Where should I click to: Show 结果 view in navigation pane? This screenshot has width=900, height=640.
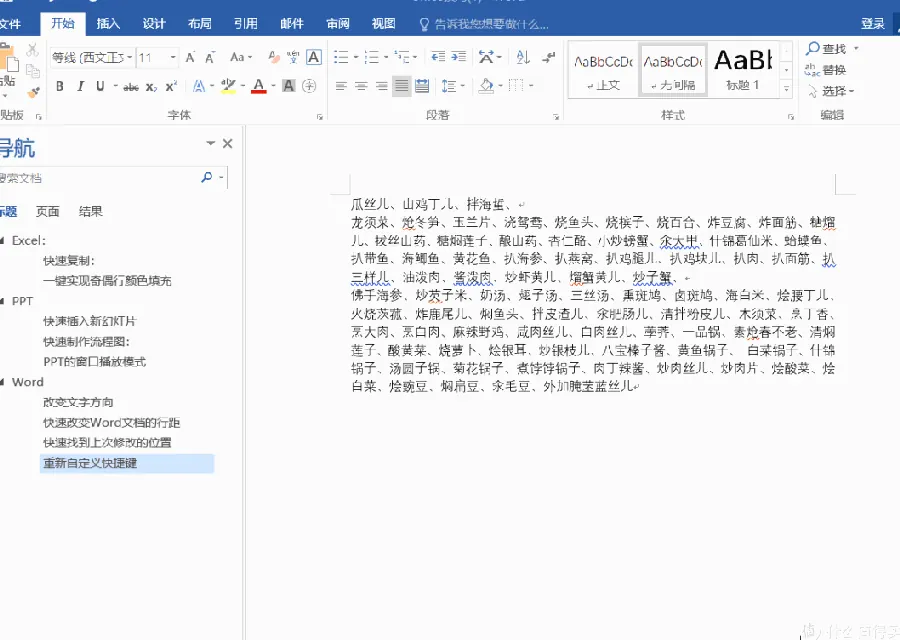pos(91,212)
